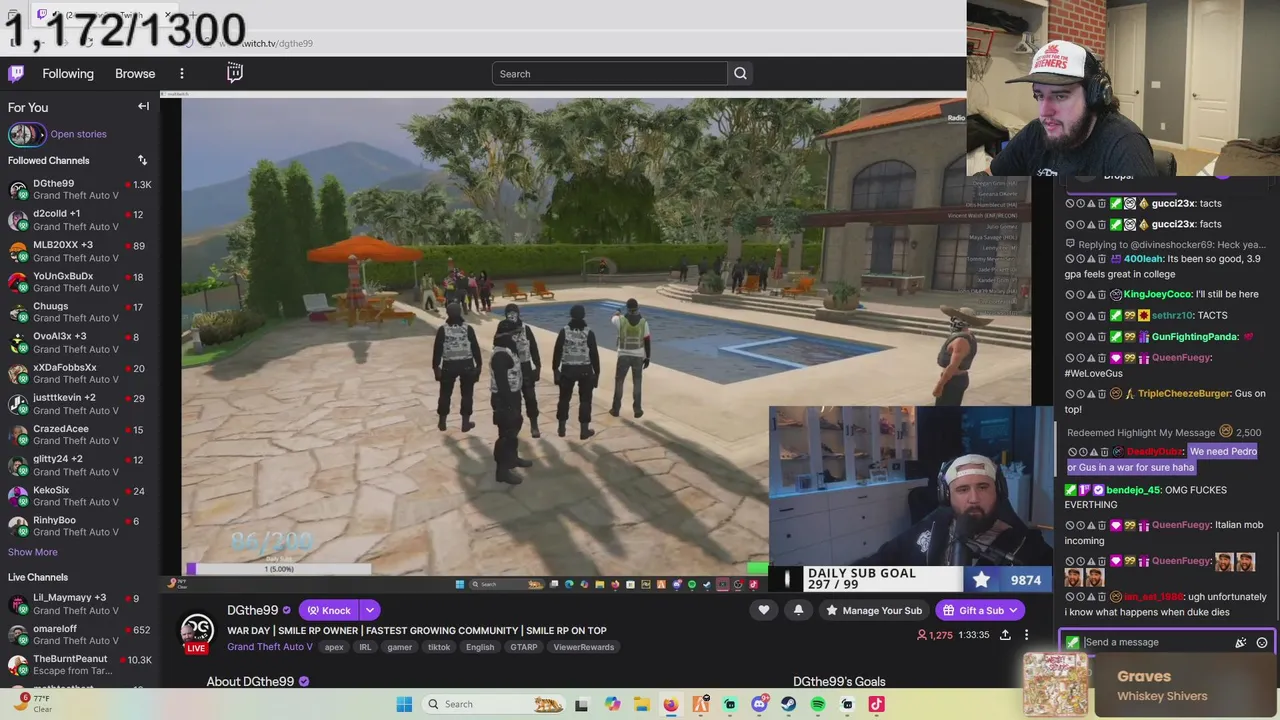Select English language tag
The image size is (1280, 720).
[480, 647]
